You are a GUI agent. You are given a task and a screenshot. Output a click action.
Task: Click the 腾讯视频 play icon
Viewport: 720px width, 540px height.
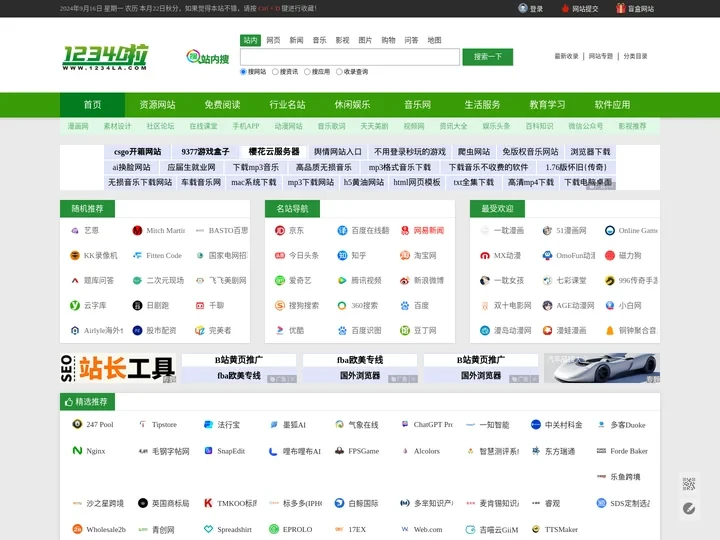pyautogui.click(x=342, y=280)
